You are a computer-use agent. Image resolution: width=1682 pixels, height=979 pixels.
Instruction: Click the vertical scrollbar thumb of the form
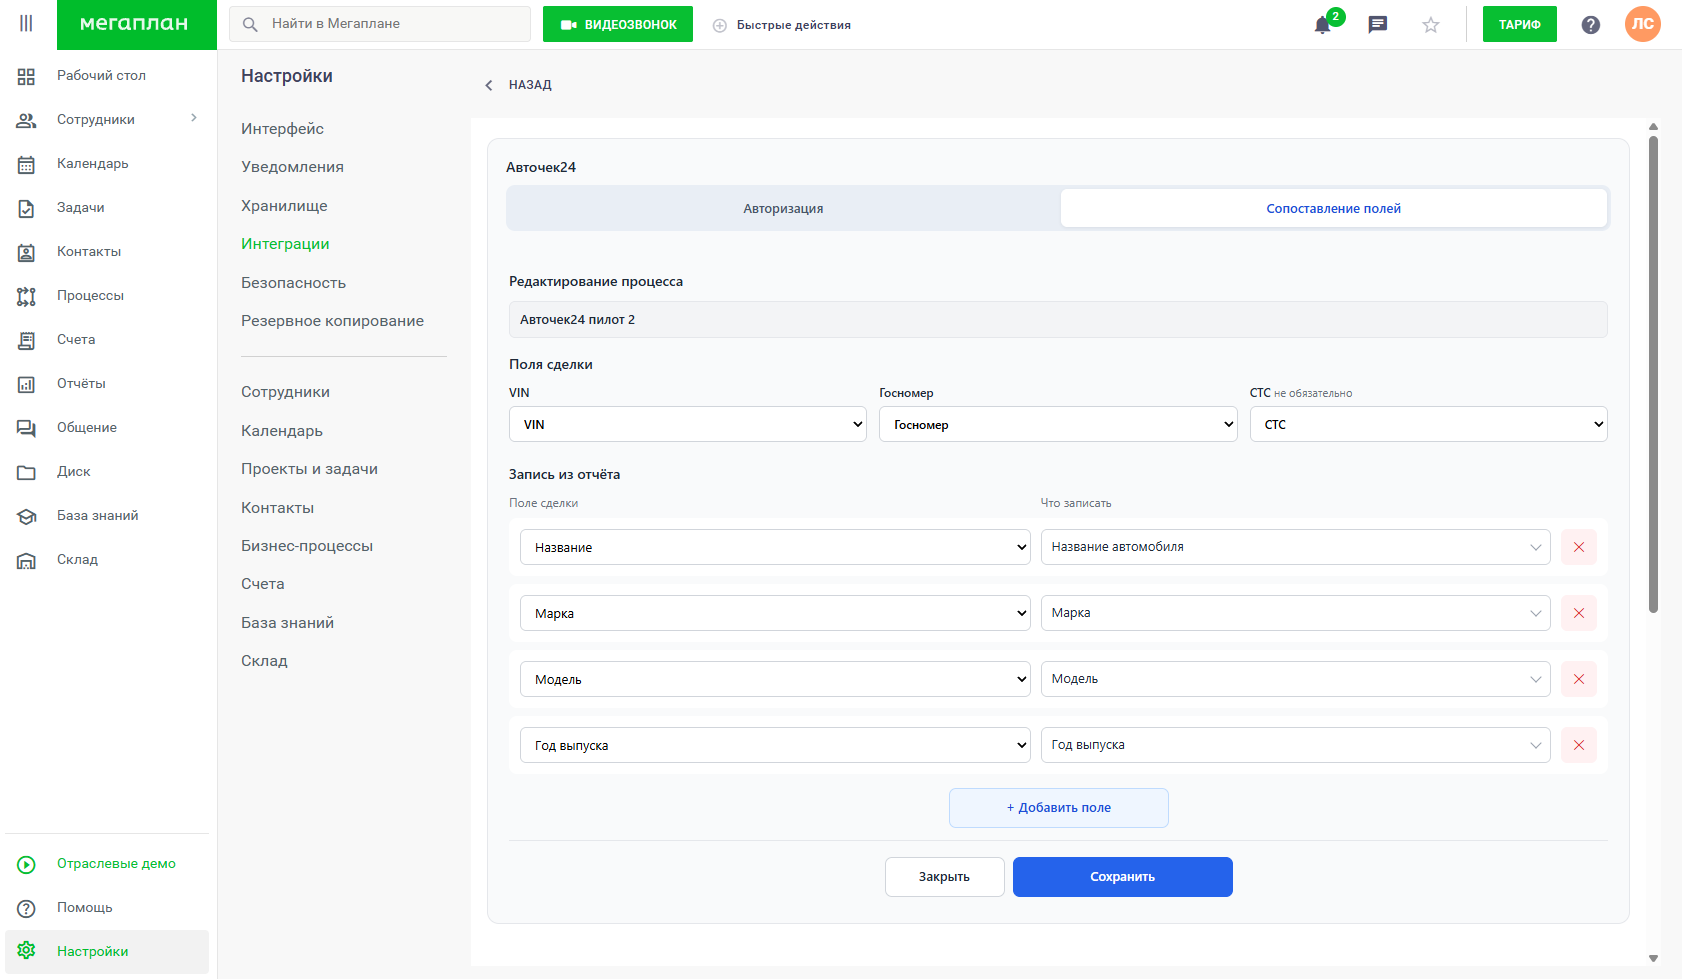(1653, 374)
